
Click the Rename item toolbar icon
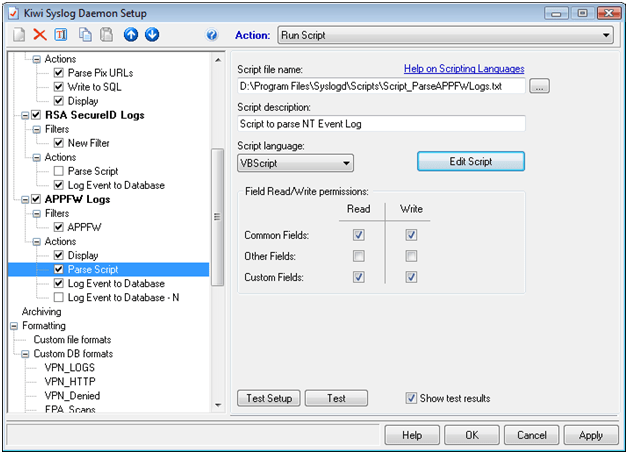coord(60,35)
